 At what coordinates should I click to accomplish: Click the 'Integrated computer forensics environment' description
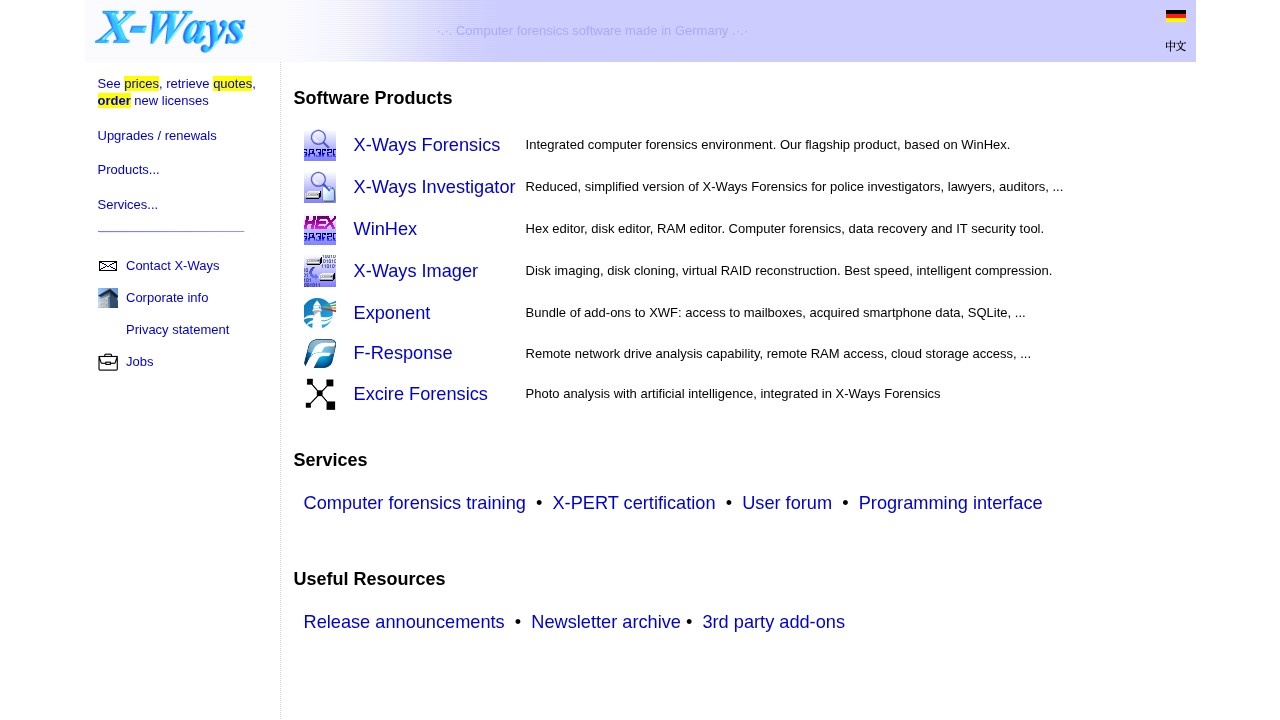click(768, 145)
